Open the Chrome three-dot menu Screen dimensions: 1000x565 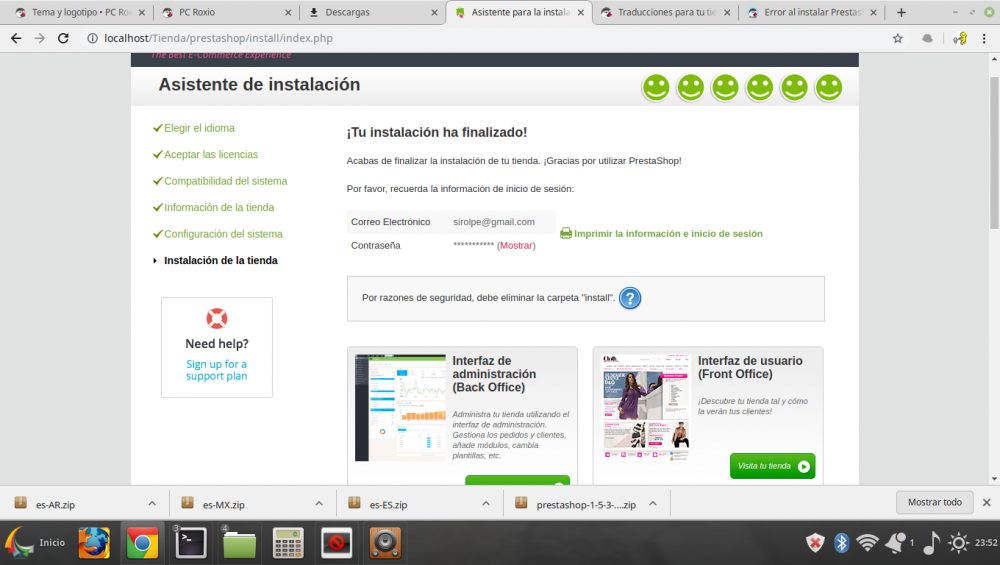pos(984,38)
